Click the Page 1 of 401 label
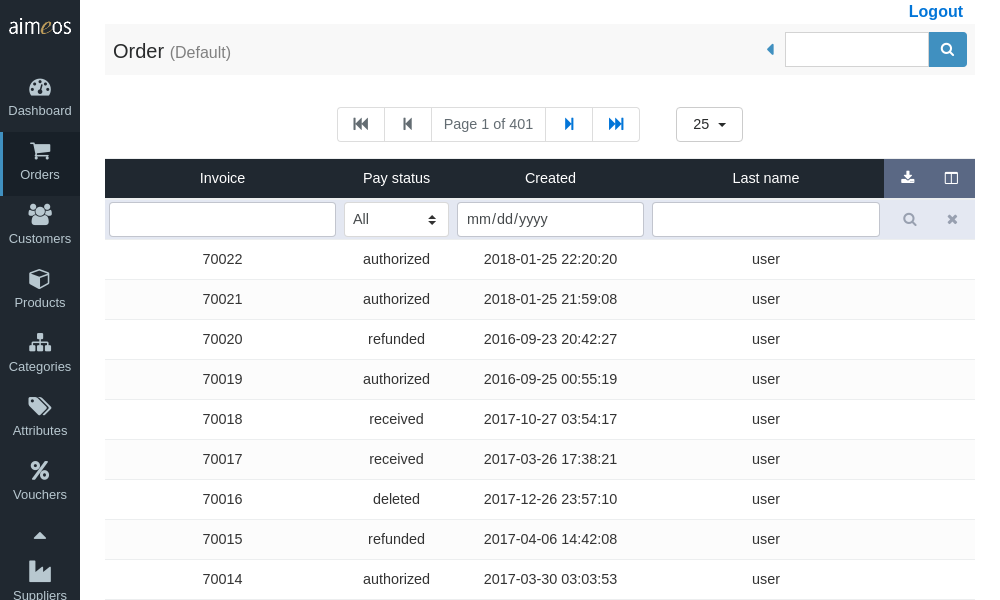This screenshot has width=1000, height=600. tap(488, 124)
